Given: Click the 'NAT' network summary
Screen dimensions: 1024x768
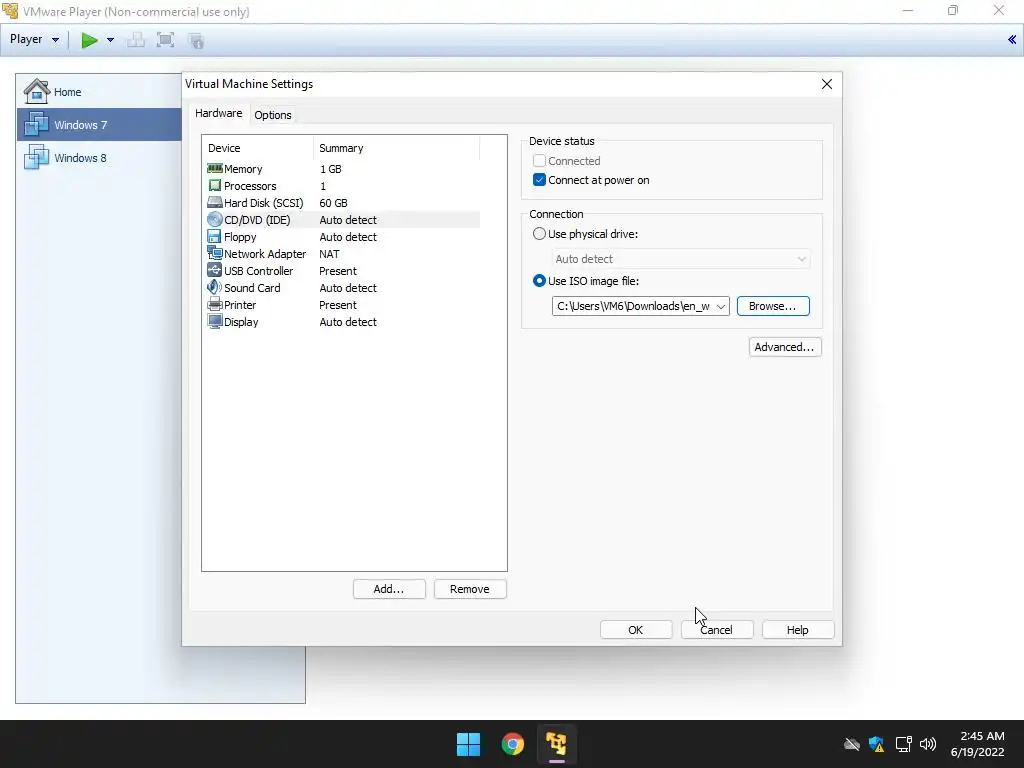Looking at the screenshot, I should (329, 254).
